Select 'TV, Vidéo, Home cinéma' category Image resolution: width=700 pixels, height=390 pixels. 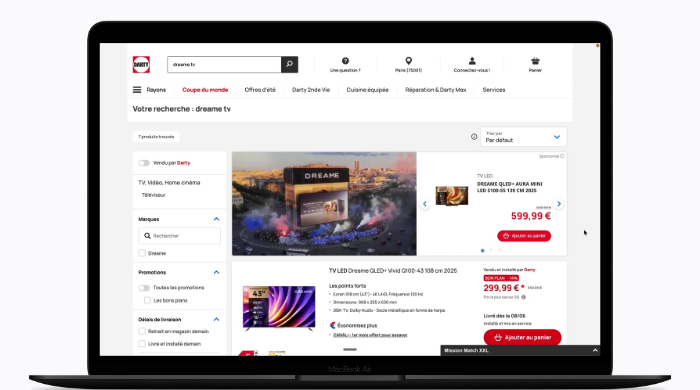(x=169, y=183)
